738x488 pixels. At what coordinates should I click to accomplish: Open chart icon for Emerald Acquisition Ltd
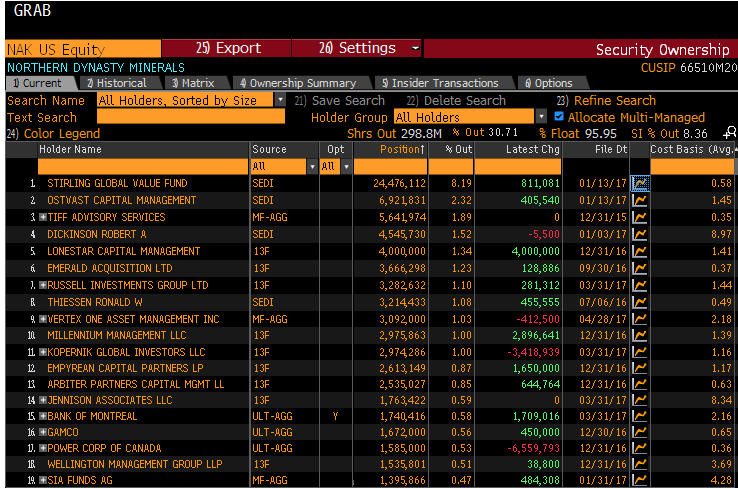click(x=640, y=268)
